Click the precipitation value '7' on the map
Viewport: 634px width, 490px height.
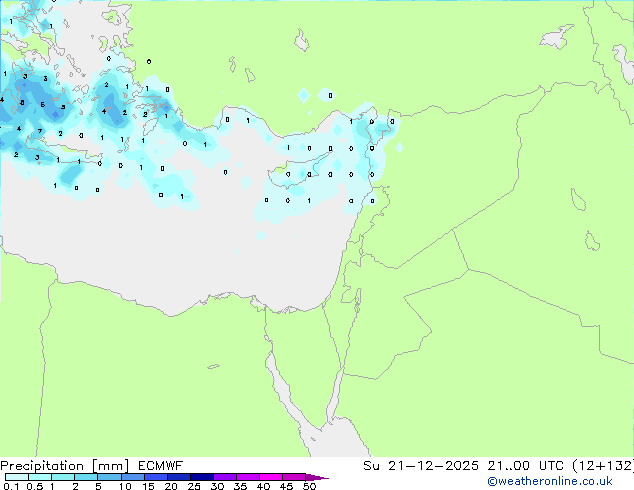[x=40, y=131]
